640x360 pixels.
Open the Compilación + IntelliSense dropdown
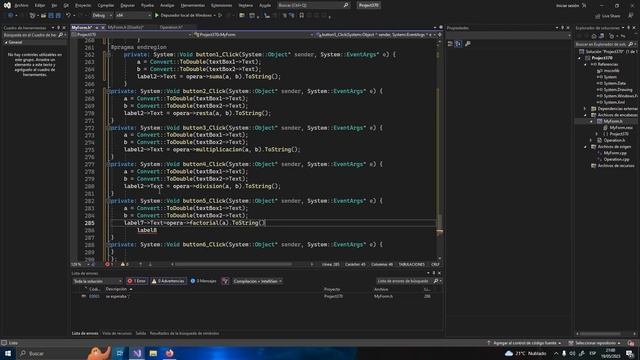258,281
